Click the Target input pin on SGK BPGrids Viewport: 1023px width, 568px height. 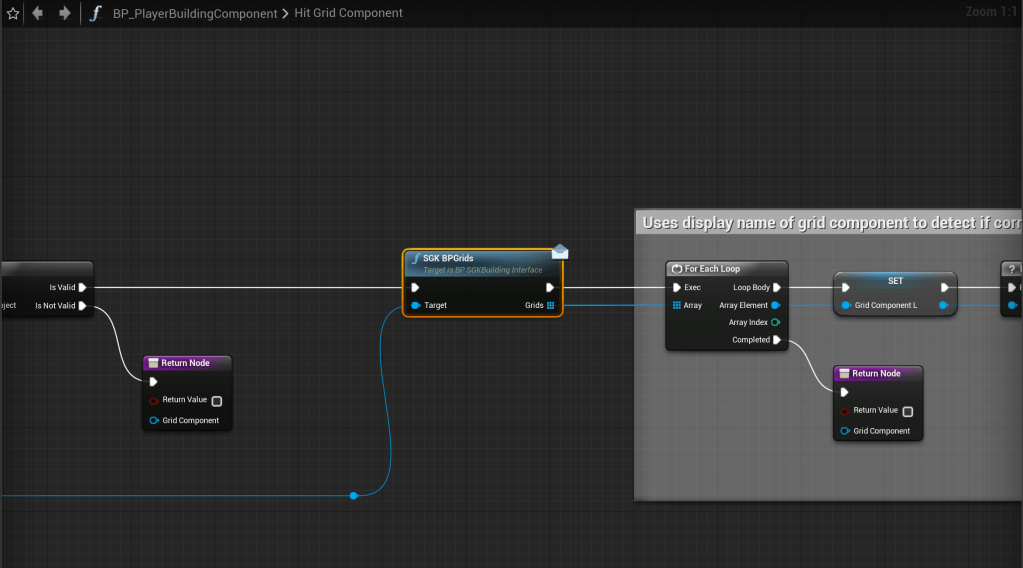416,305
